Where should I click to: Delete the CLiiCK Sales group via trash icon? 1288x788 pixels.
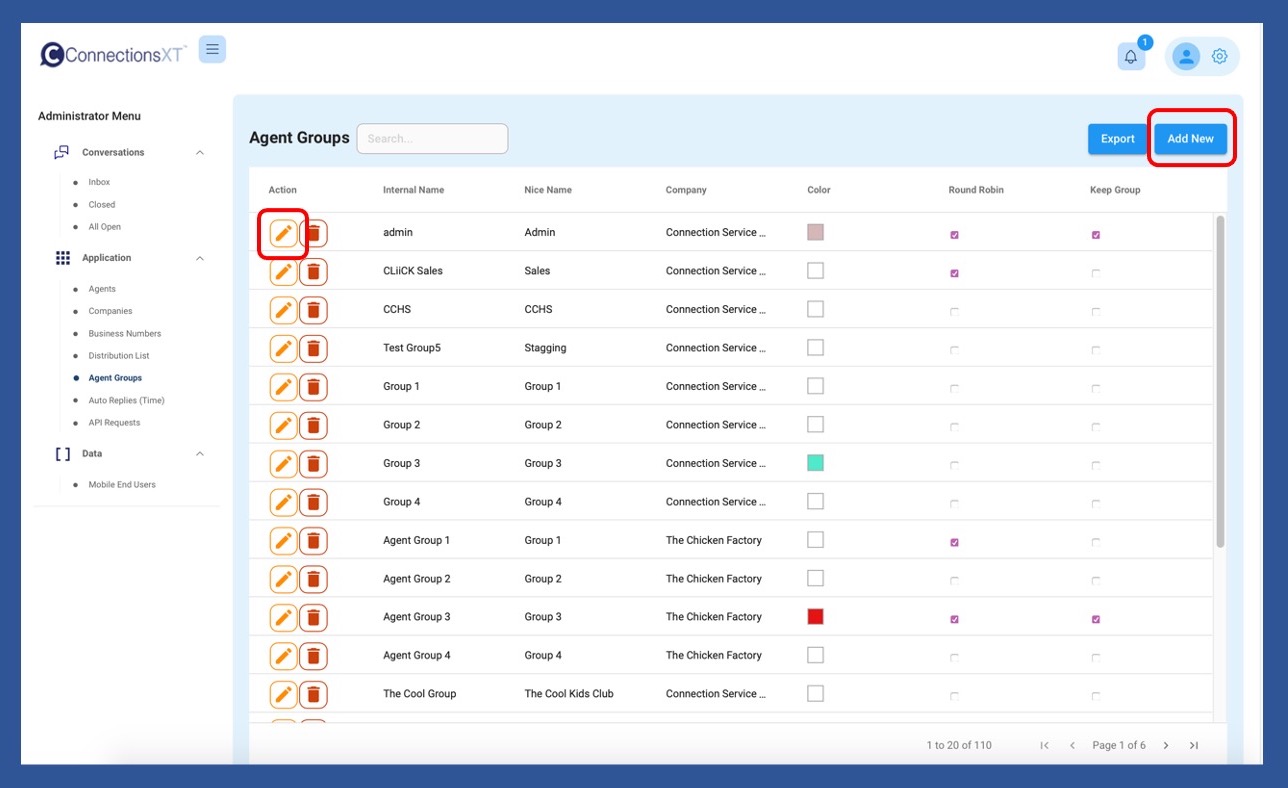coord(314,271)
